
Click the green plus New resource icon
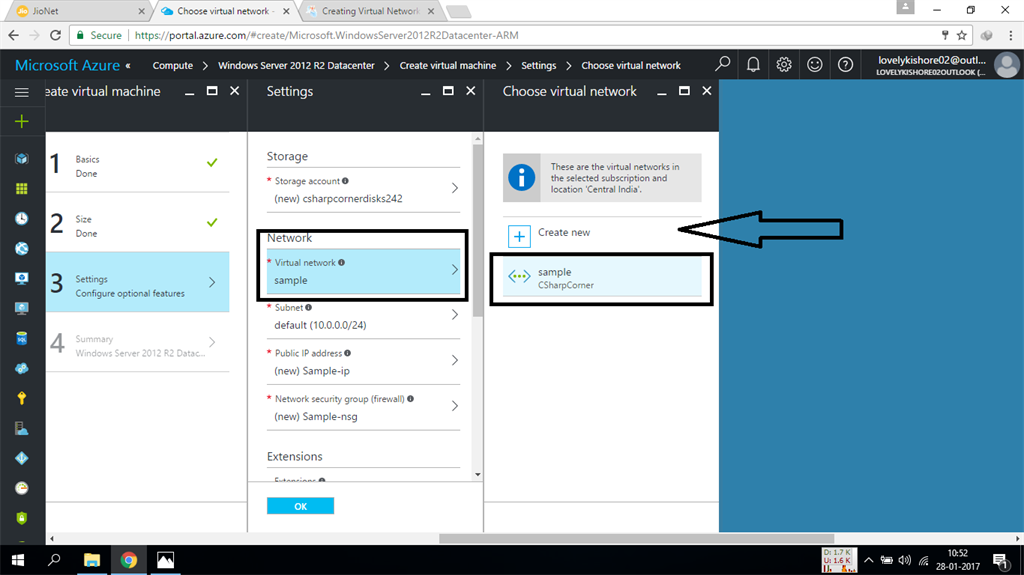(22, 122)
